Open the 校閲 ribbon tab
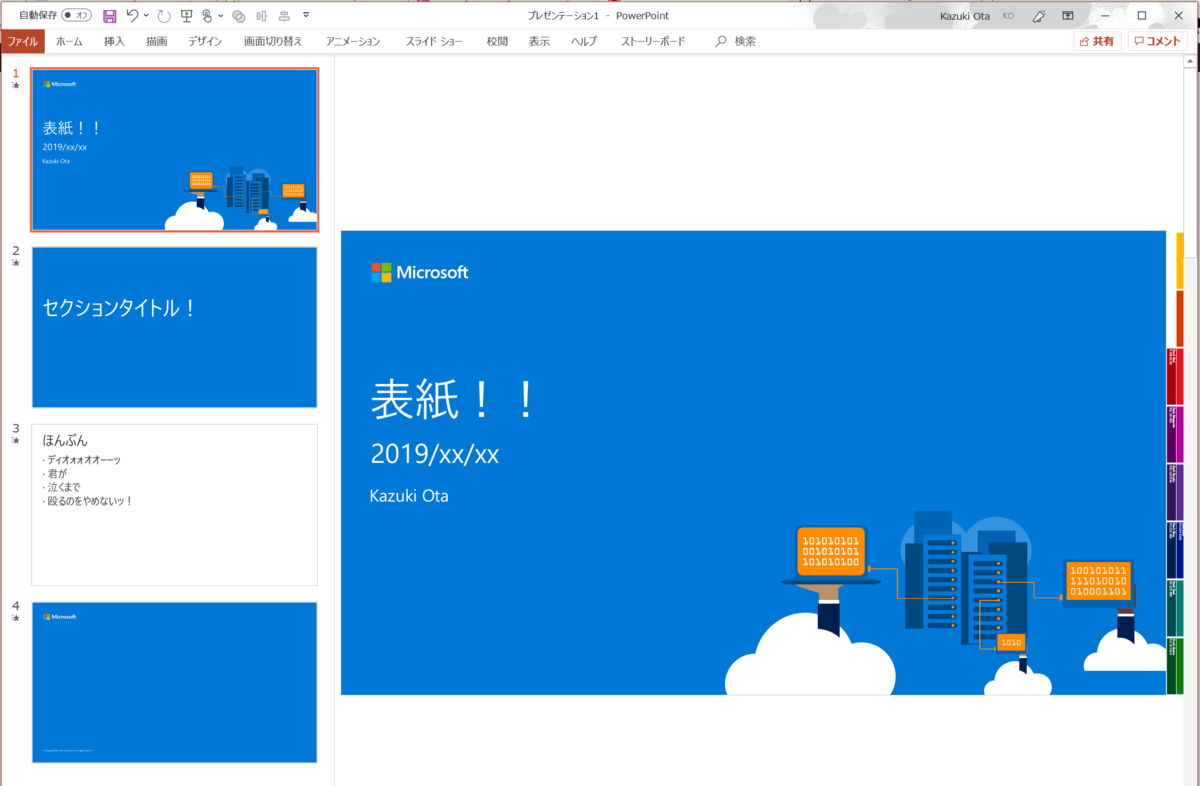The height and width of the screenshot is (786, 1200). pyautogui.click(x=497, y=41)
